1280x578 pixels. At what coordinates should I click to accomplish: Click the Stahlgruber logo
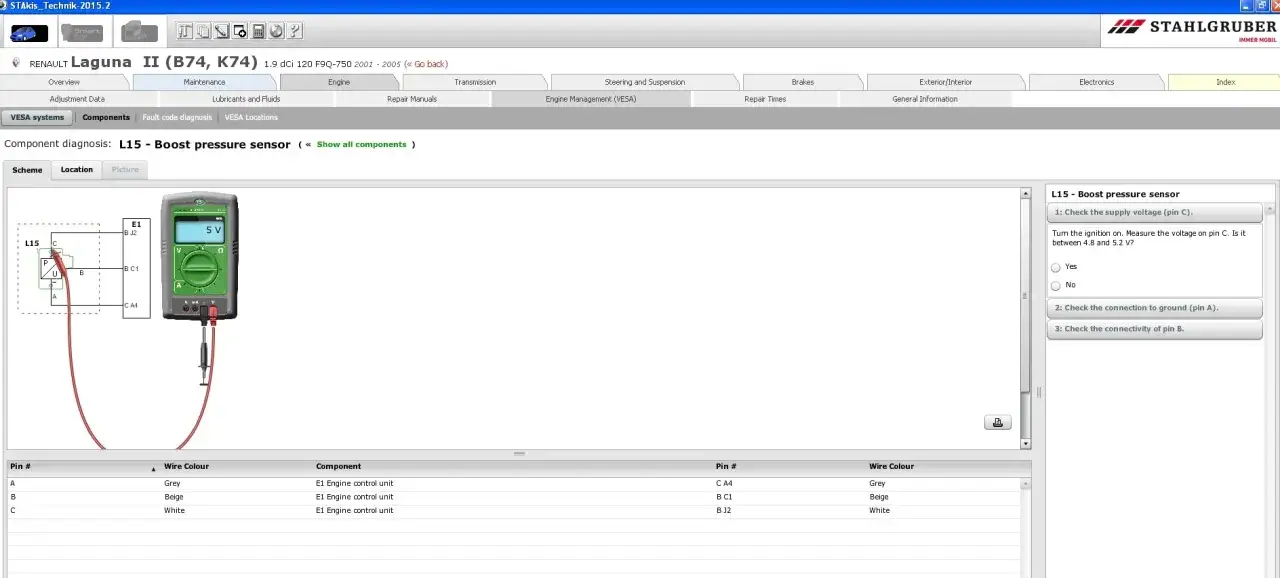coord(1192,30)
